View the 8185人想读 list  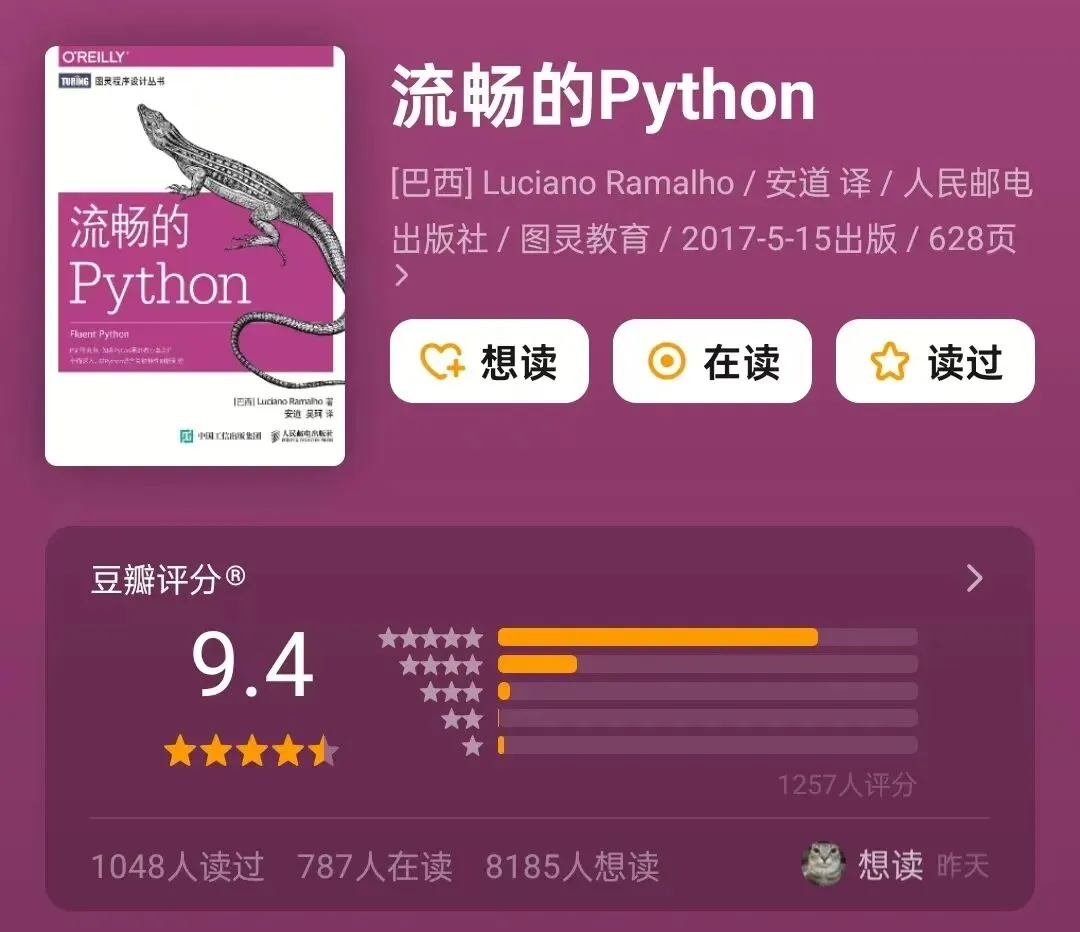click(x=572, y=866)
